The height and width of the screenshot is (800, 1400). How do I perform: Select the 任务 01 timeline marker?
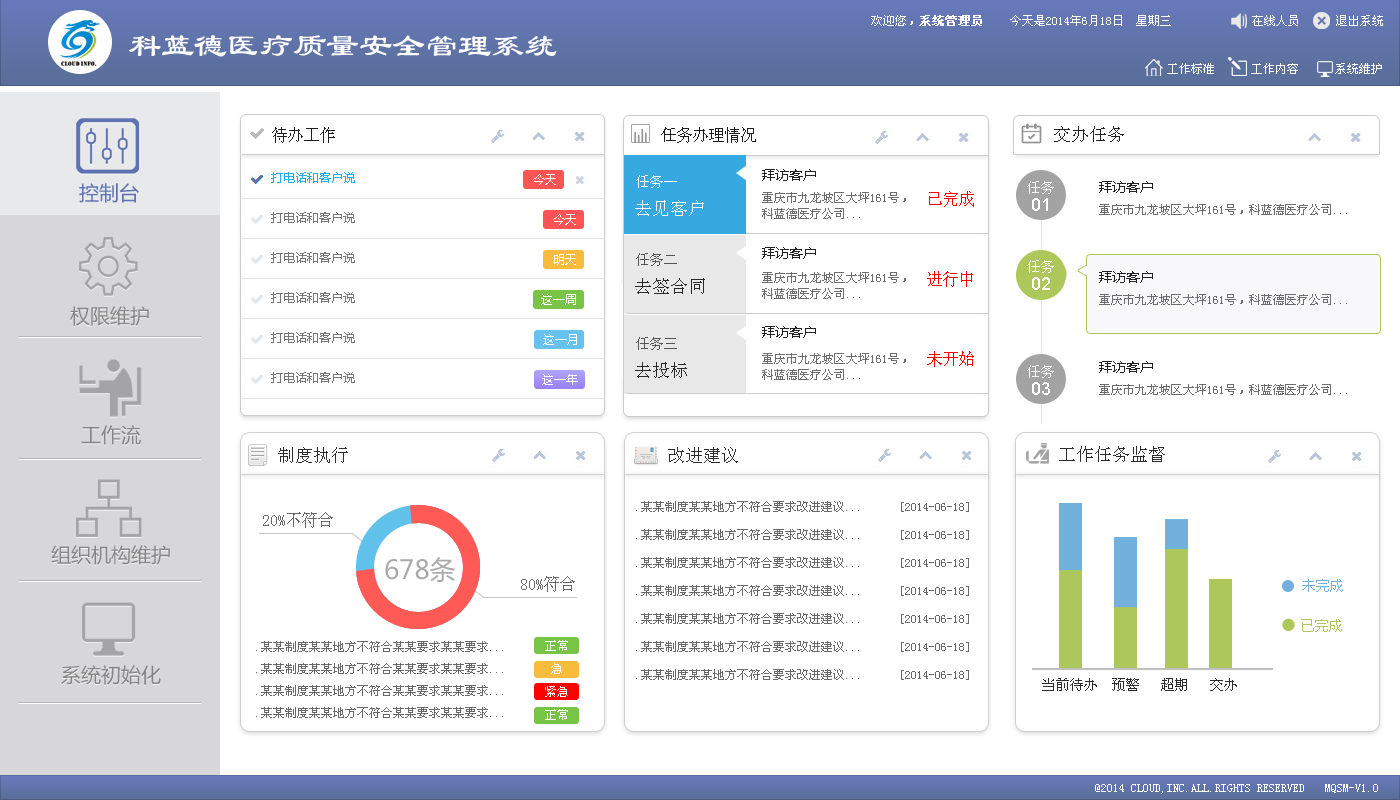(x=1041, y=195)
